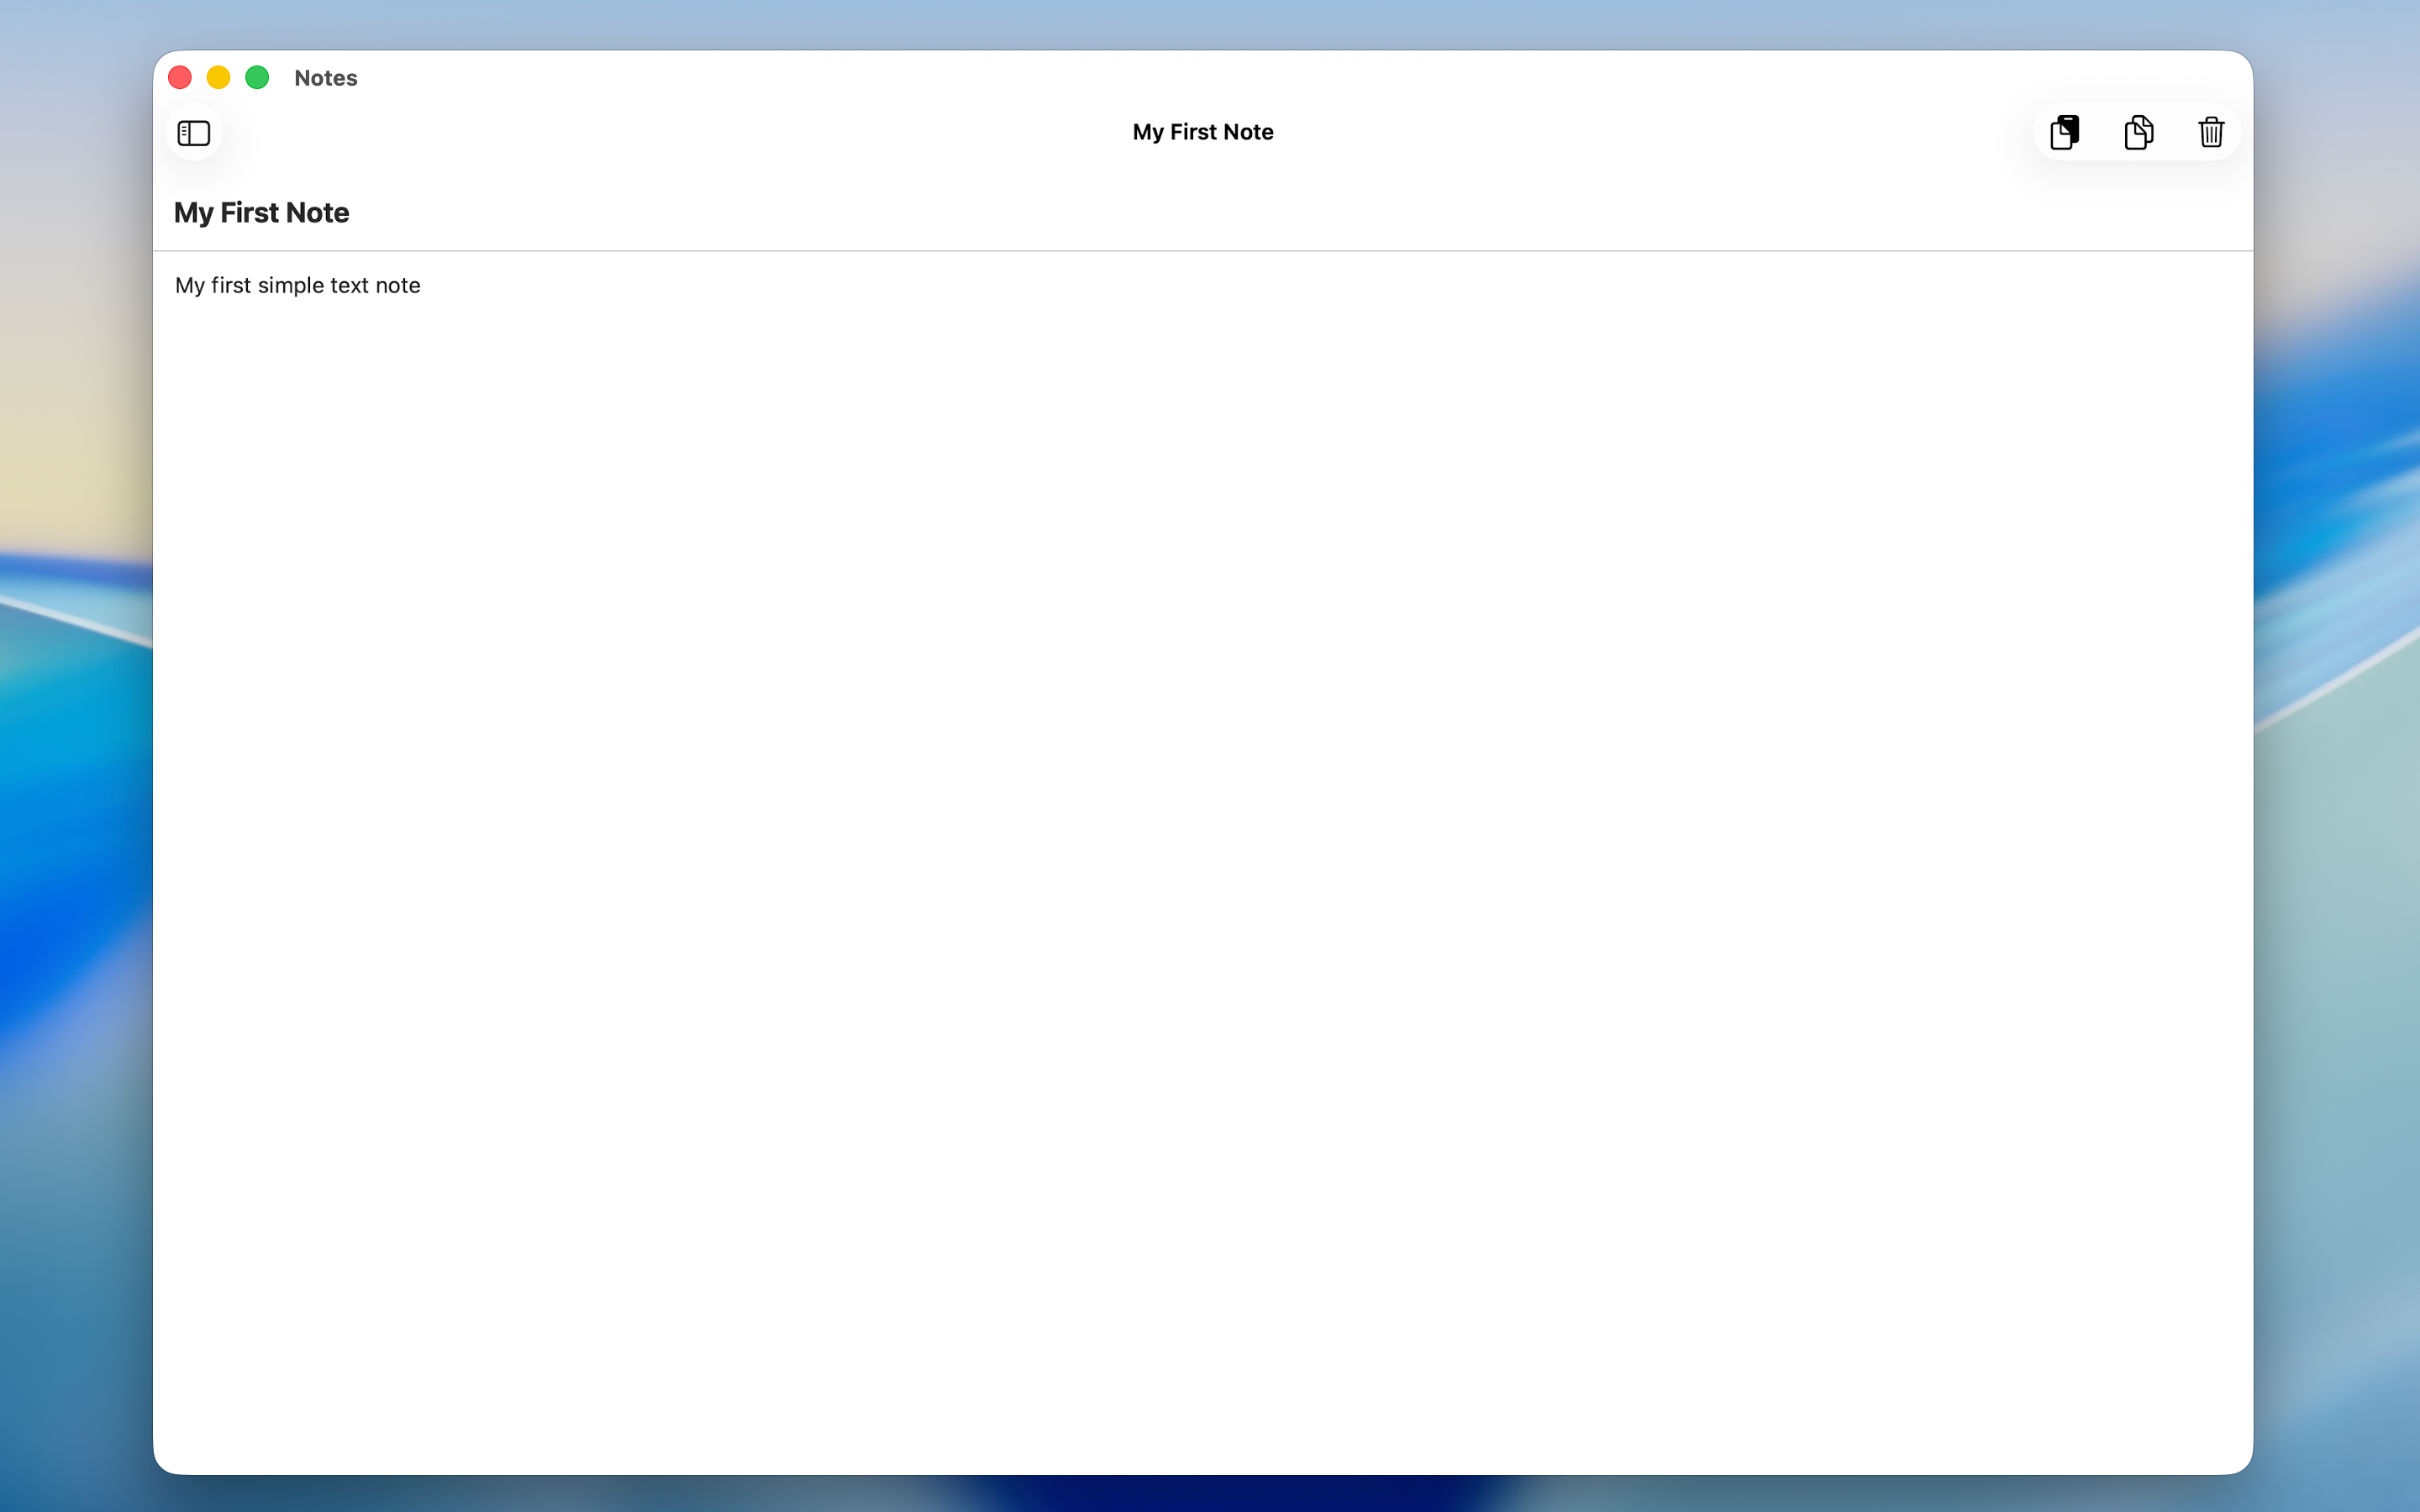This screenshot has height=1512, width=2420.
Task: Collapse the sidebar with the panel icon
Action: point(193,133)
